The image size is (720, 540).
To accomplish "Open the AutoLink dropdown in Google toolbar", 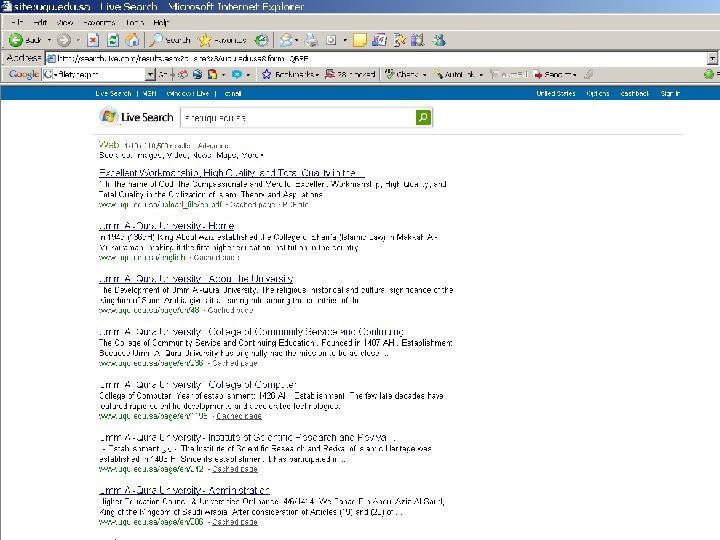I will point(458,74).
